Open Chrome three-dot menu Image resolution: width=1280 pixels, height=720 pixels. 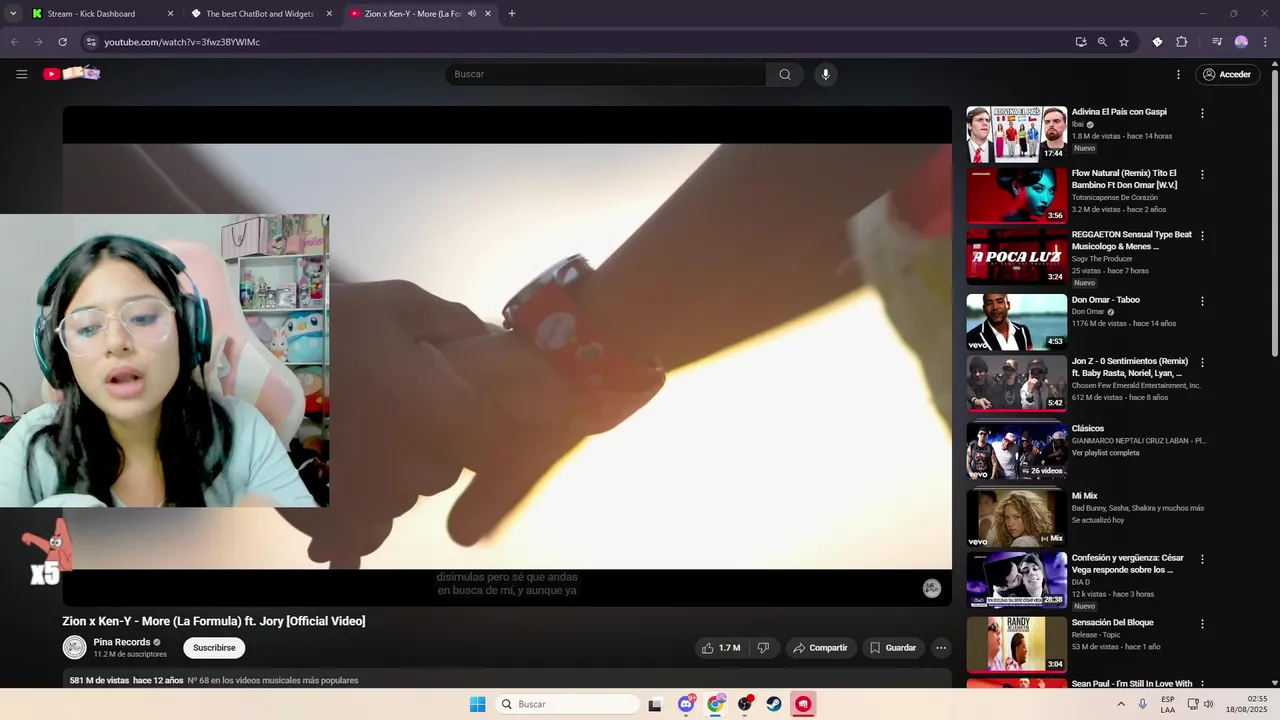[1264, 42]
